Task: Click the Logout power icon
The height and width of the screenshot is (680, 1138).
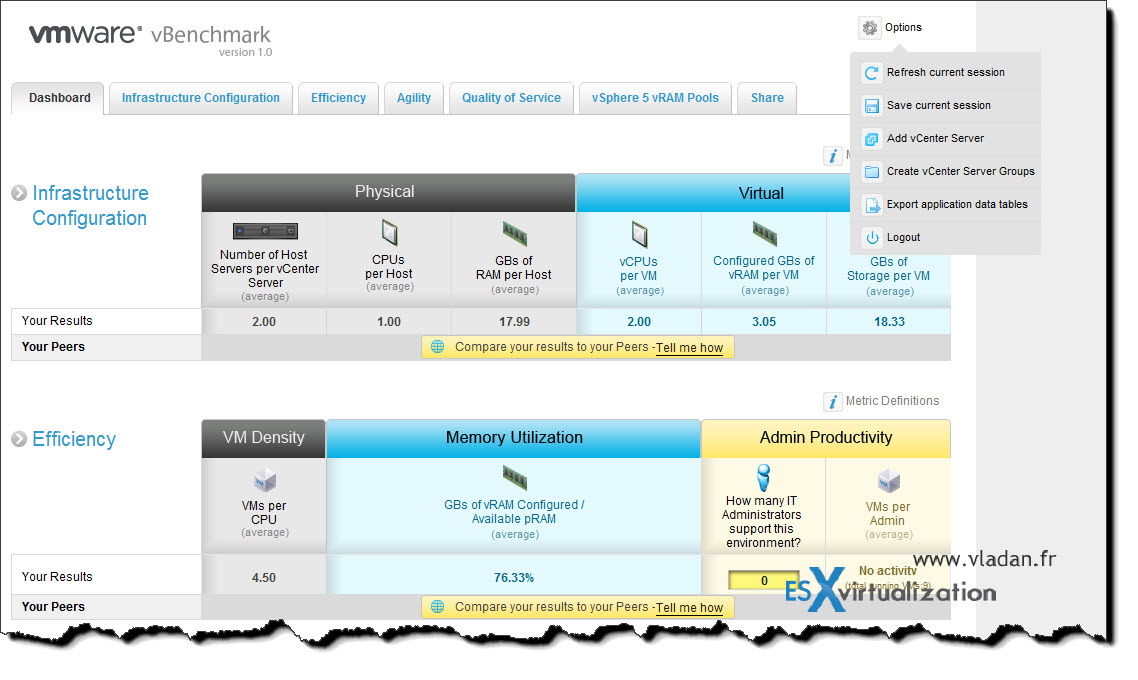Action: [871, 238]
